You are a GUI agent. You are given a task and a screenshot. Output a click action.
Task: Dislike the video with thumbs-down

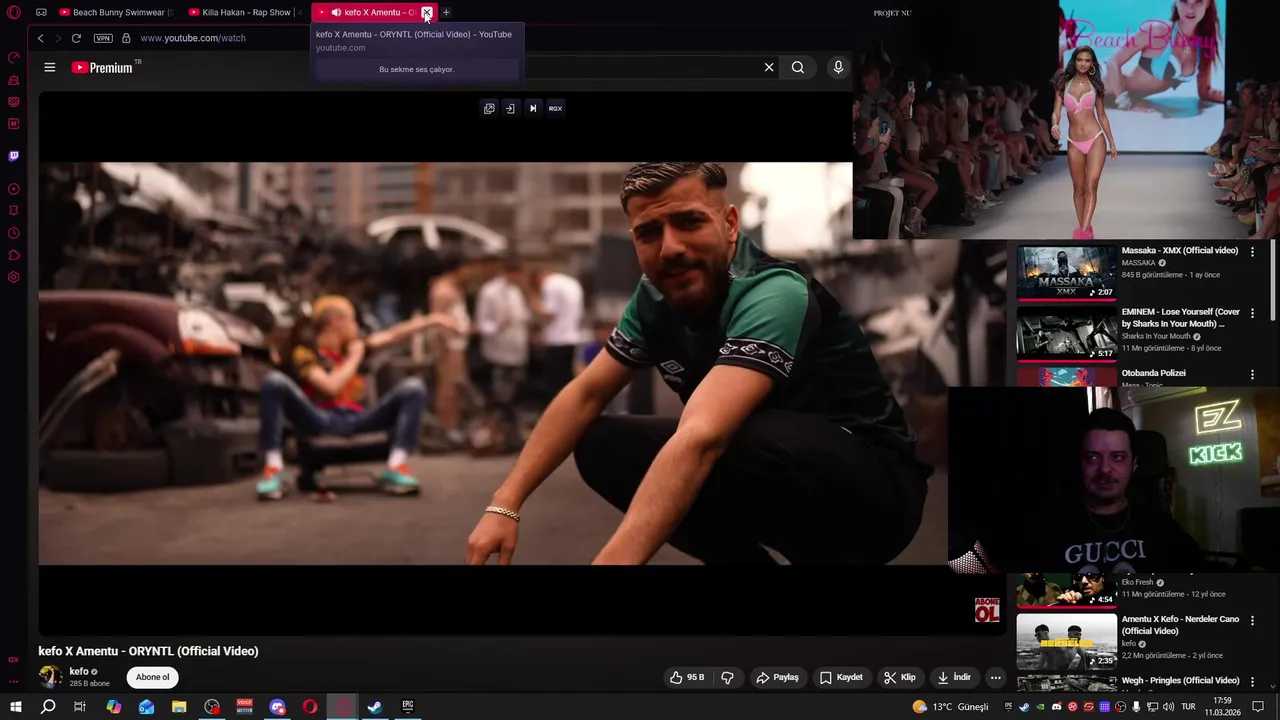click(x=727, y=677)
